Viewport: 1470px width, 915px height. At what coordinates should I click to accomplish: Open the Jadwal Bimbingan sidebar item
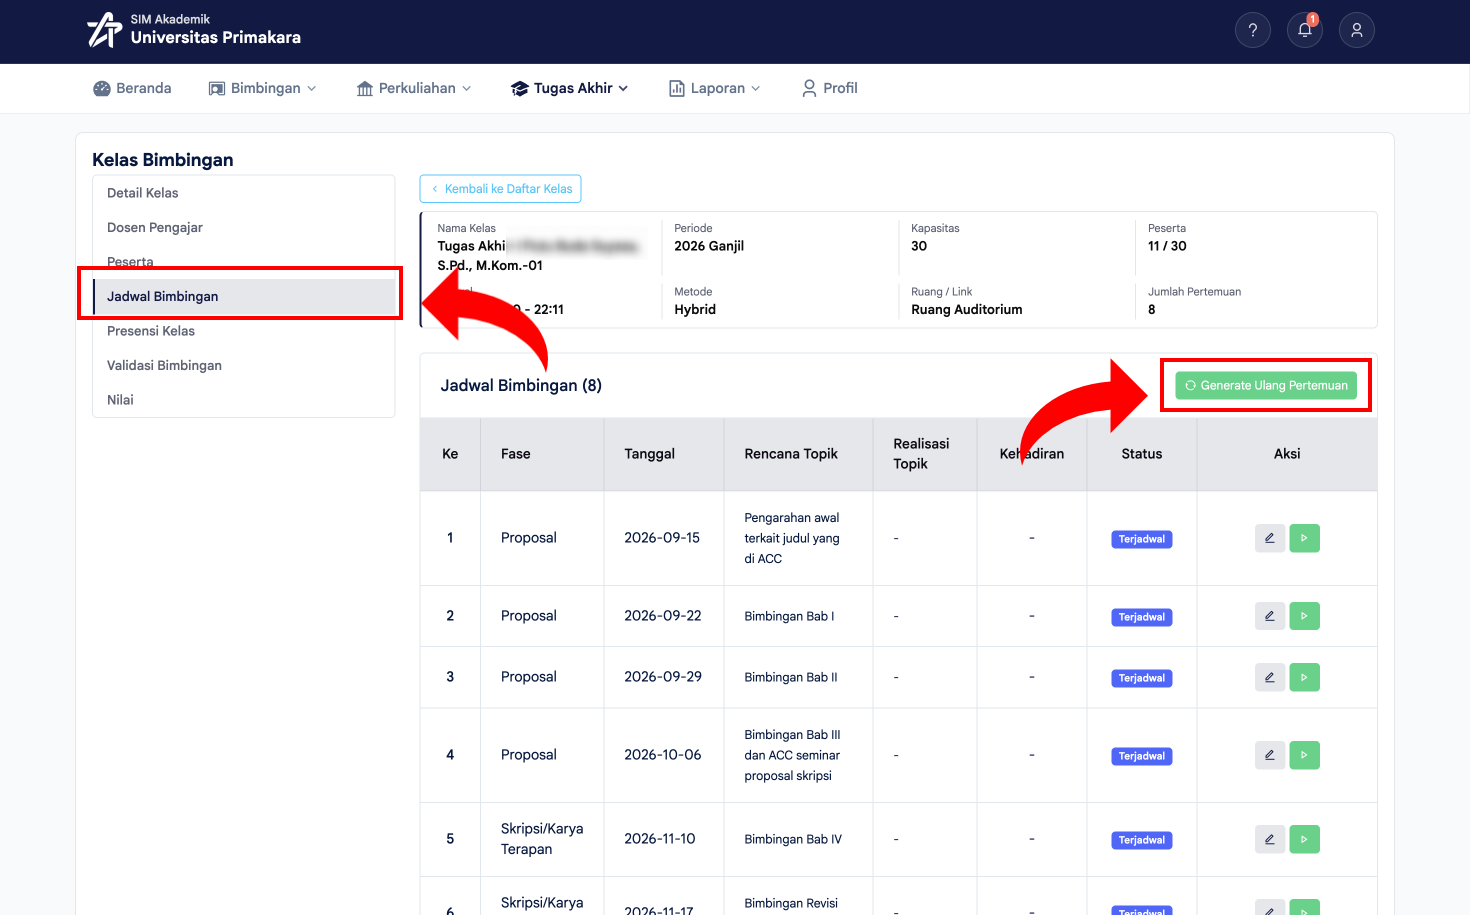pos(244,297)
